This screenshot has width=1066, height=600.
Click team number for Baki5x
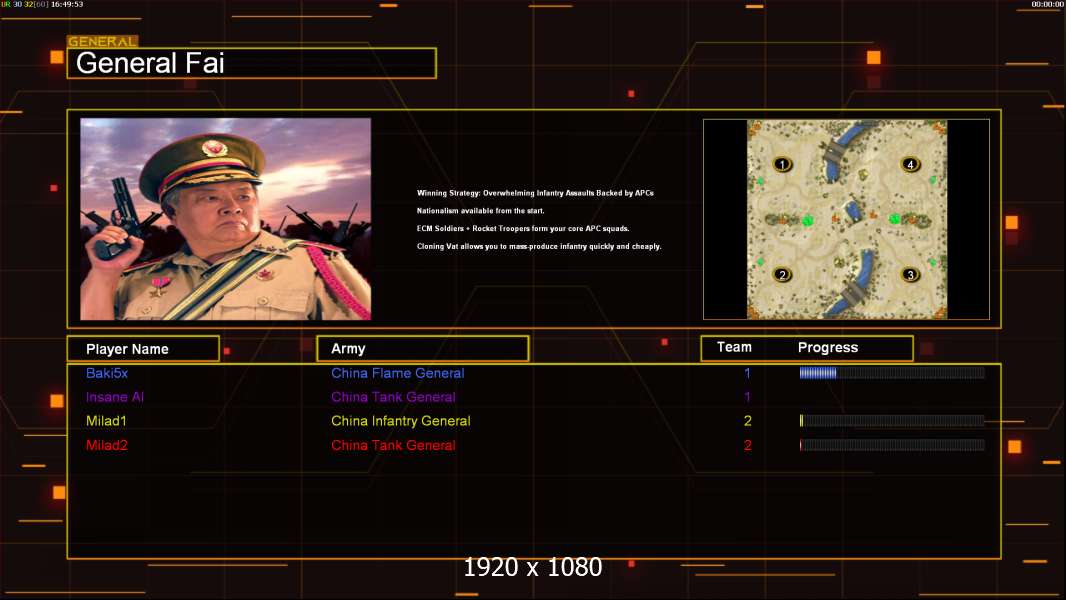[x=747, y=373]
